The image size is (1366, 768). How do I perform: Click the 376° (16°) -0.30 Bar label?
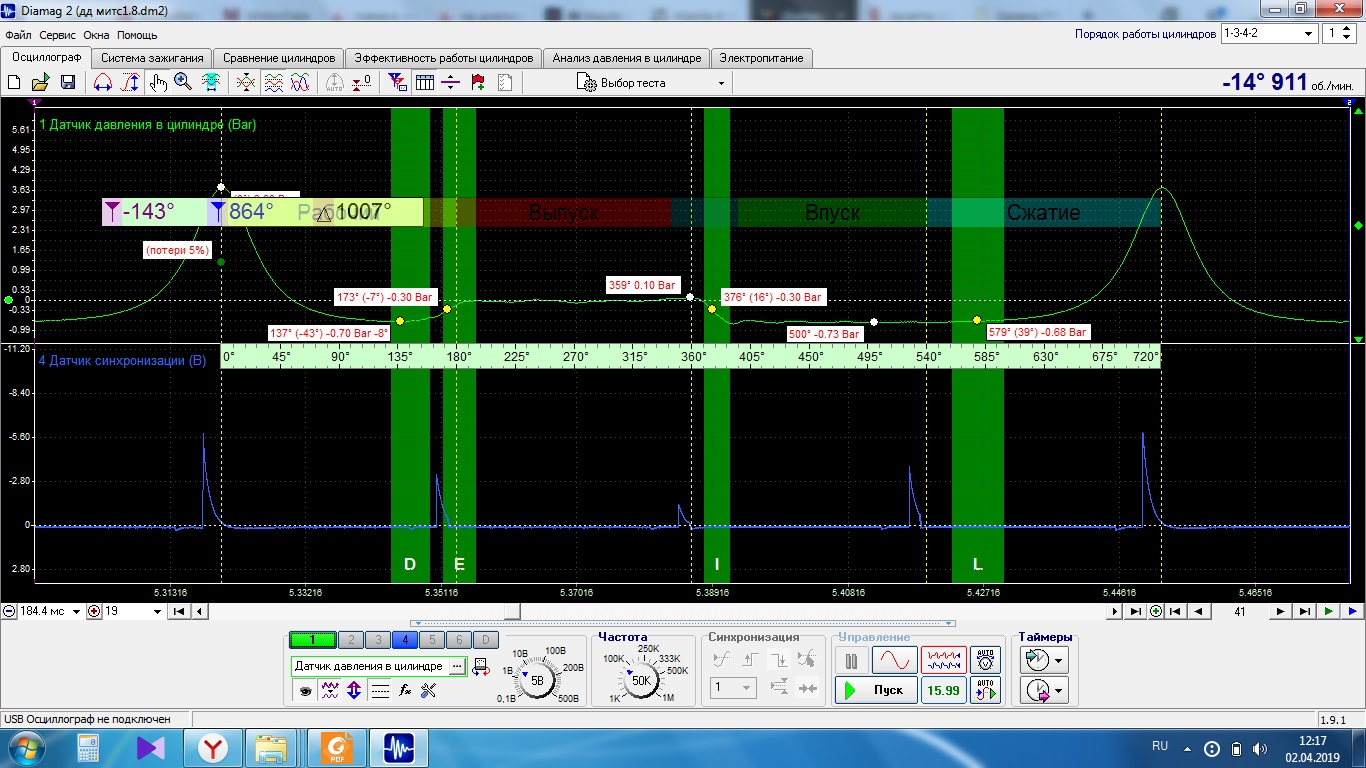(x=772, y=297)
